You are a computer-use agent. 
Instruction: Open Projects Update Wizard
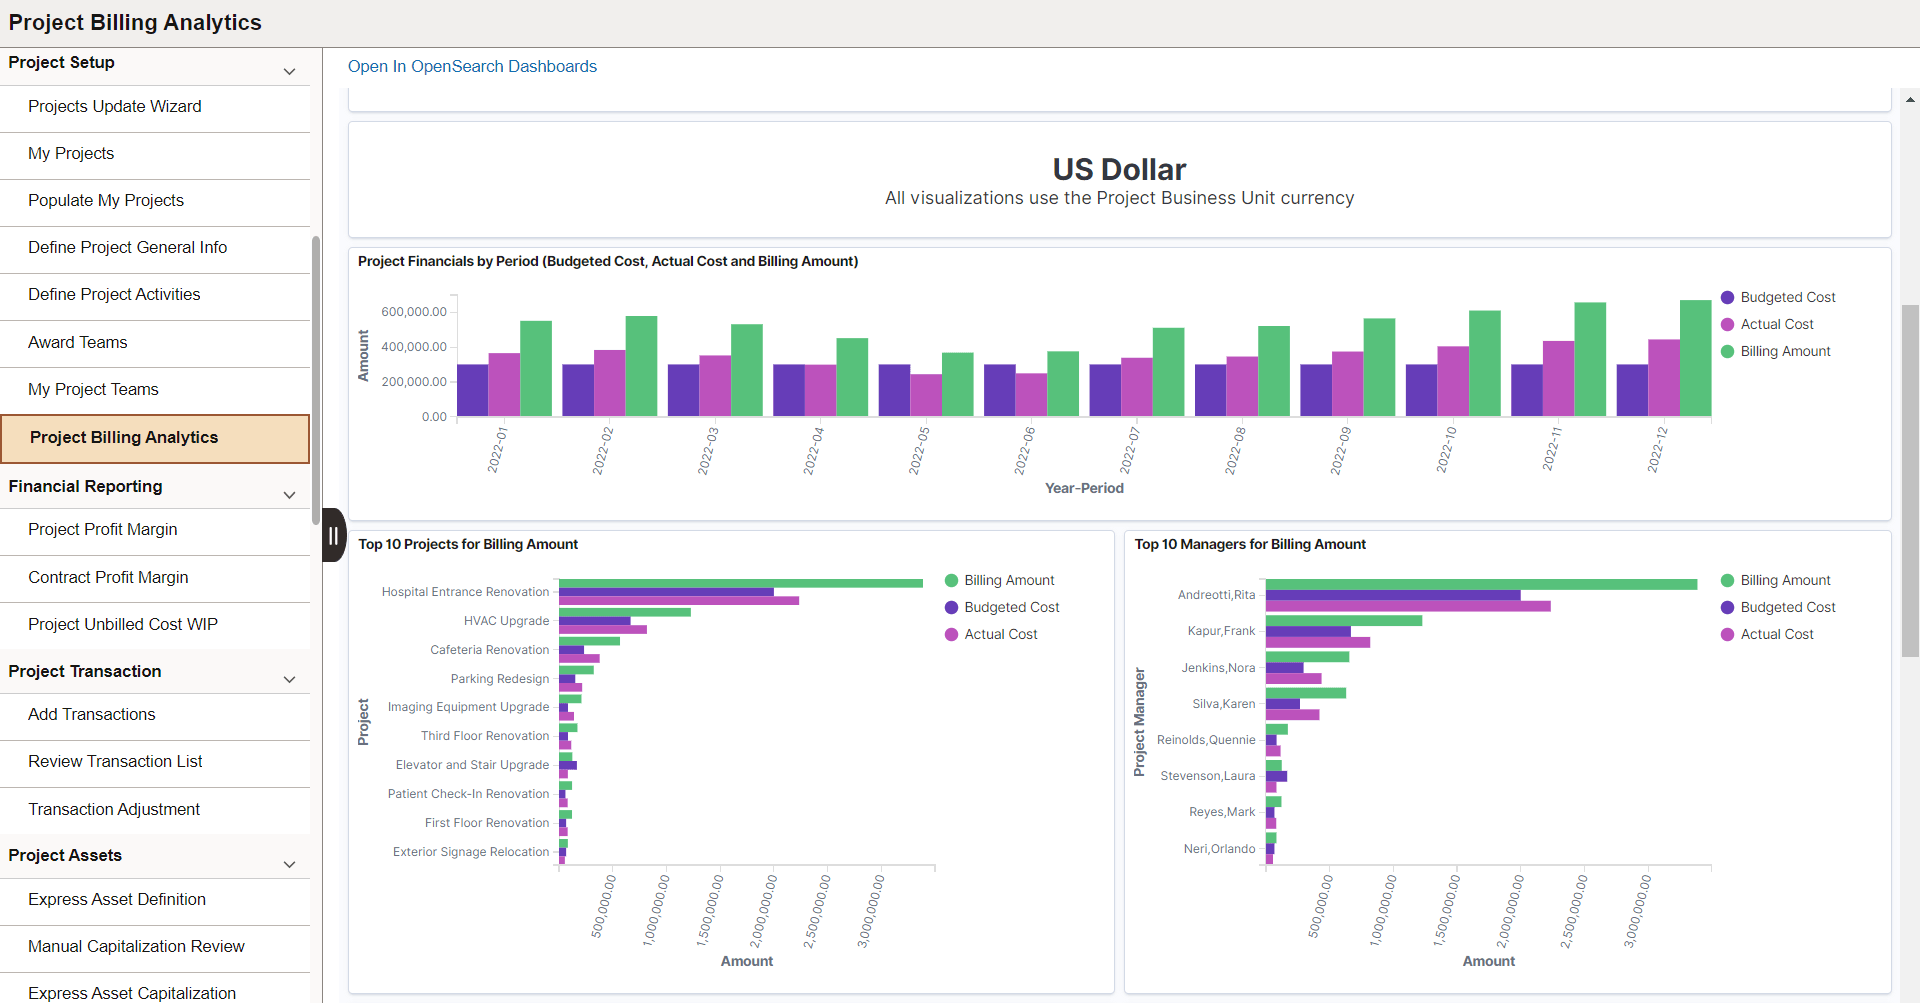[x=115, y=106]
